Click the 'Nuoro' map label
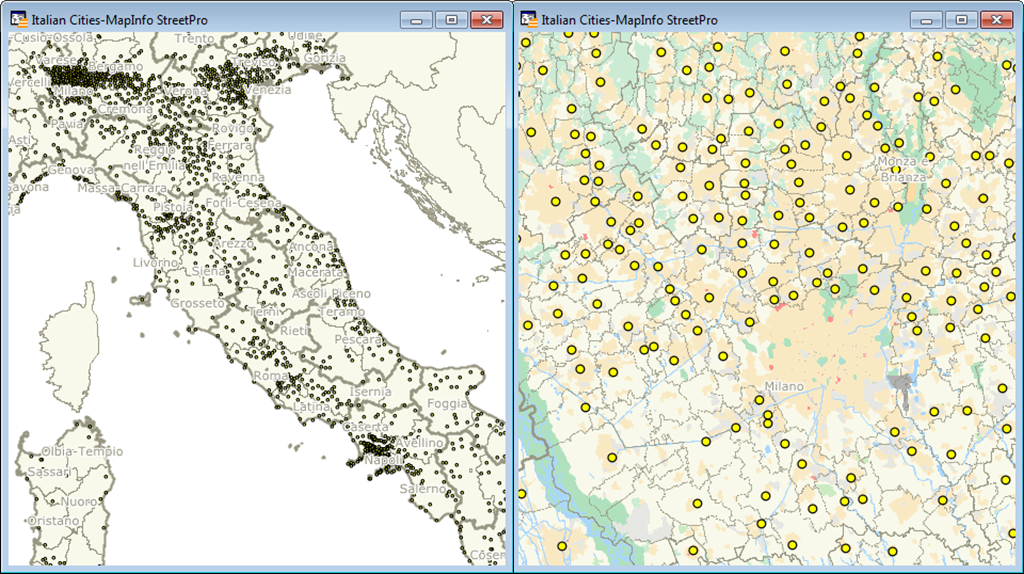This screenshot has width=1024, height=574. click(78, 502)
